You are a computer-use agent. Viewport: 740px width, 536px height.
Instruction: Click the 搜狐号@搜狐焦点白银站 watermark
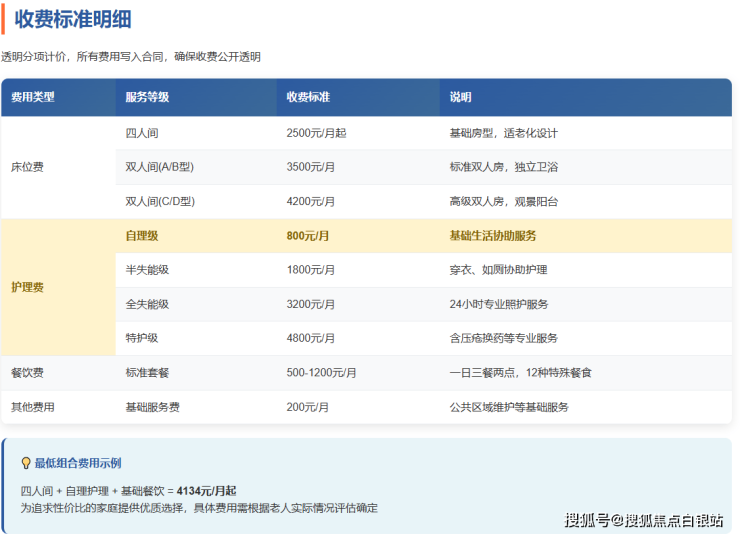tap(644, 520)
